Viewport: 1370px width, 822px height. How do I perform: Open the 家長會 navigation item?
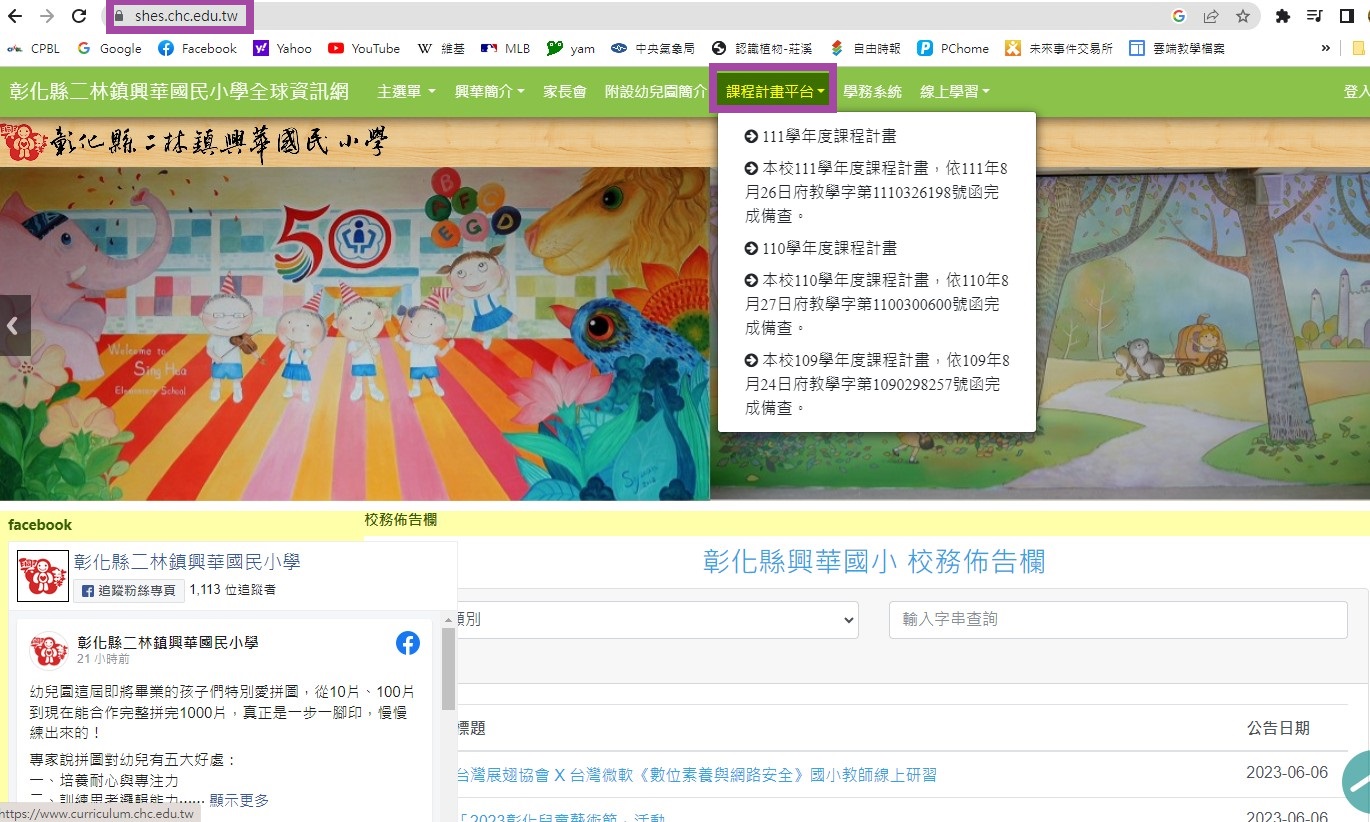[x=564, y=91]
